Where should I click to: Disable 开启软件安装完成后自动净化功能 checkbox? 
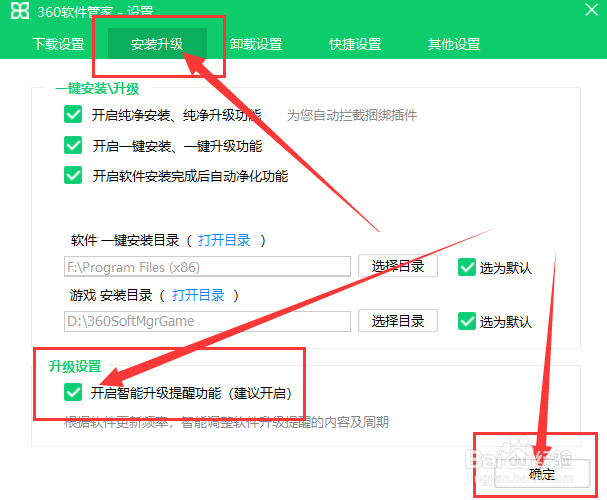point(73,176)
